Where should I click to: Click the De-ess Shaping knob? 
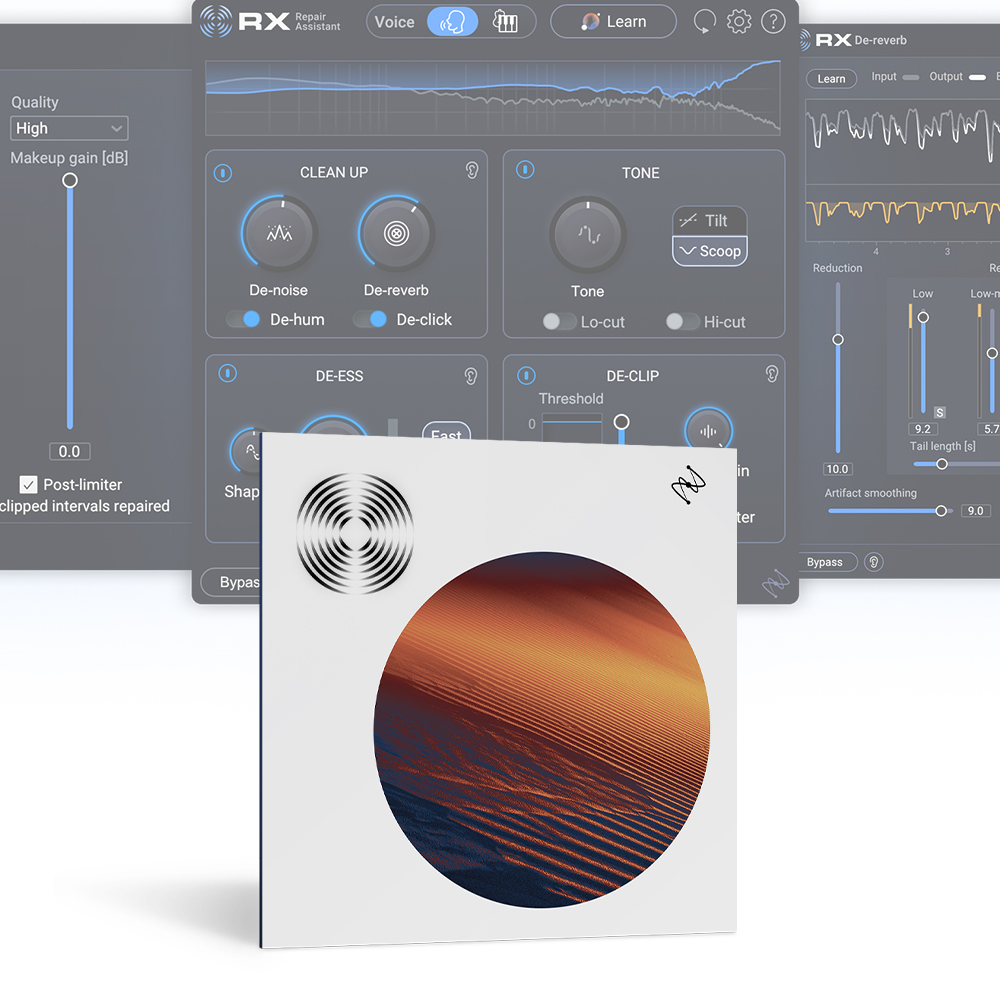pyautogui.click(x=246, y=450)
